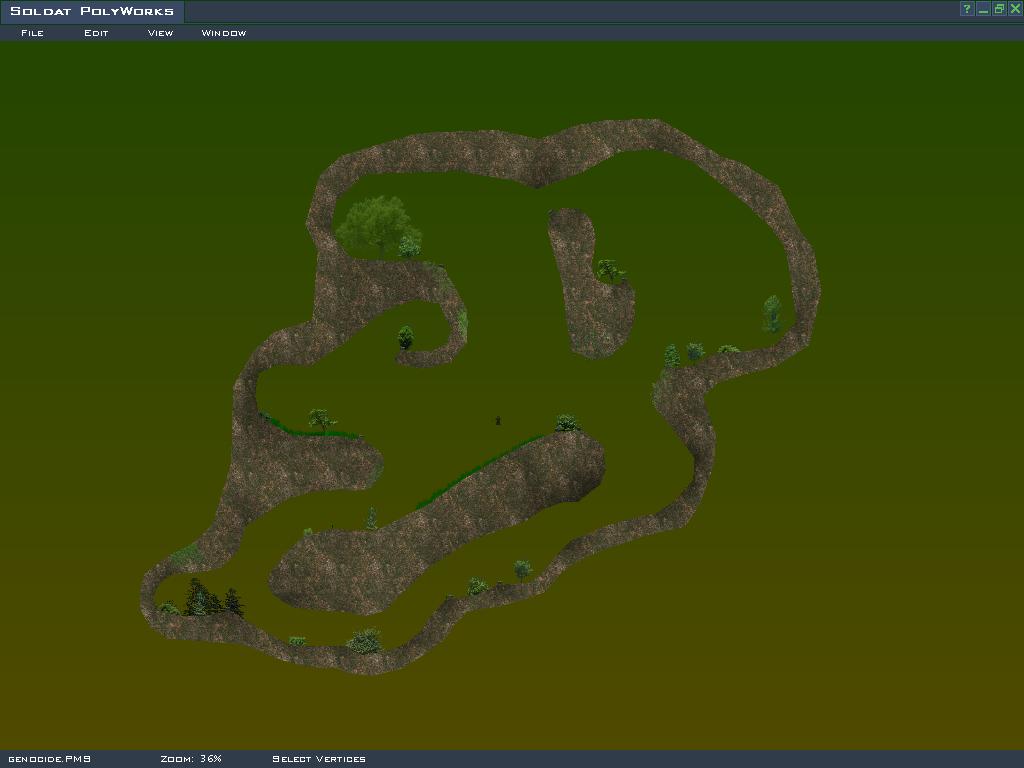Image resolution: width=1024 pixels, height=768 pixels.
Task: Open the Edit menu
Action: tap(96, 33)
